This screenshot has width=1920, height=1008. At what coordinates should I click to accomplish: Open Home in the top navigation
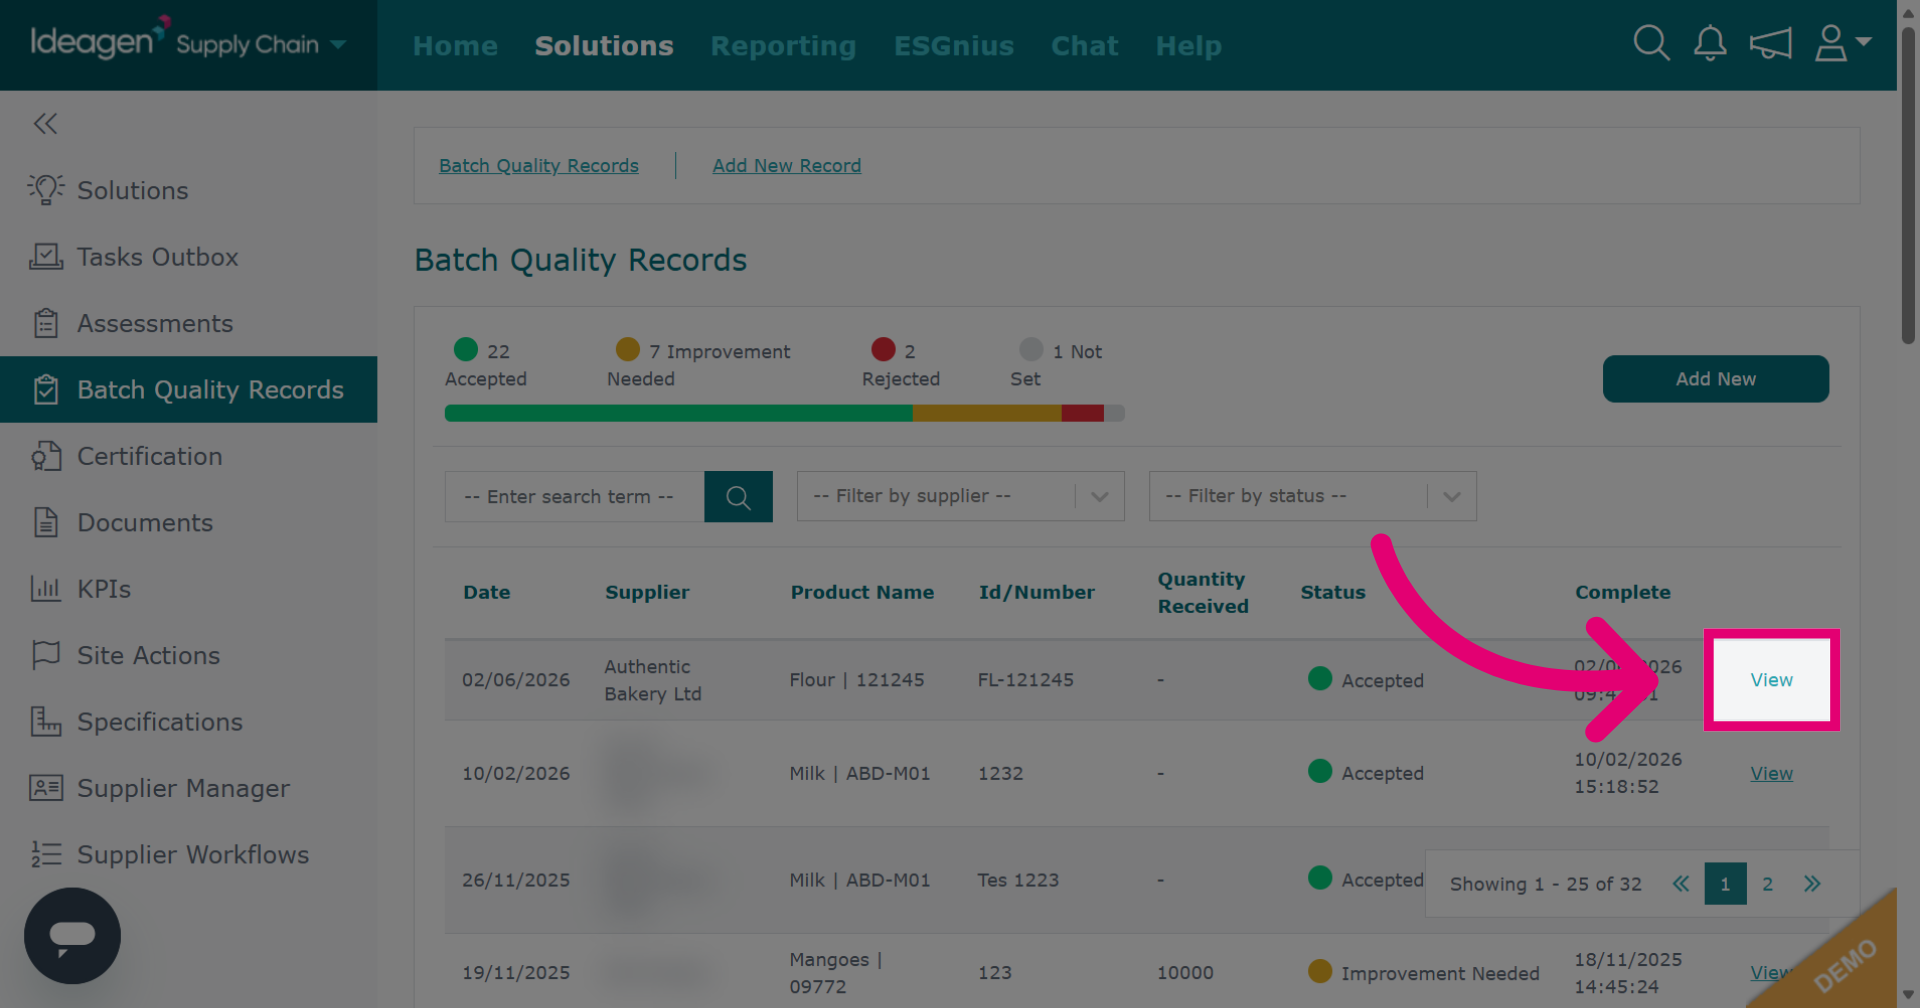455,46
